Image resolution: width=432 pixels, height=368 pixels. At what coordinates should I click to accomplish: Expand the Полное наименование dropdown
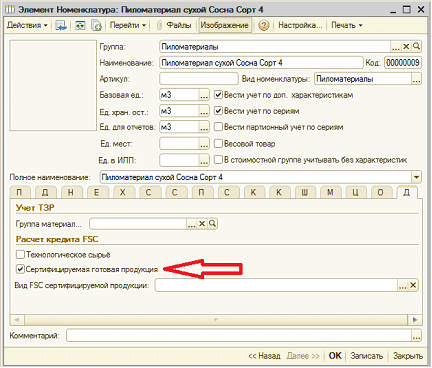coord(416,177)
